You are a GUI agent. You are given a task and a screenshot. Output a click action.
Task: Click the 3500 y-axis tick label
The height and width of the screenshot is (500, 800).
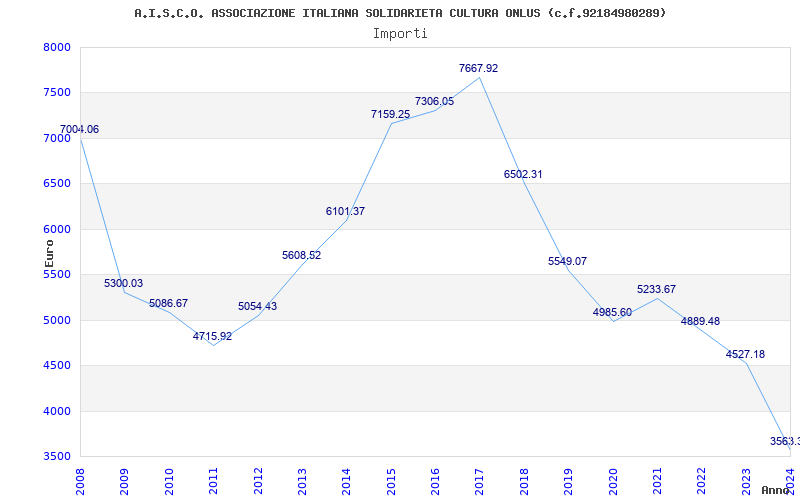coord(57,457)
